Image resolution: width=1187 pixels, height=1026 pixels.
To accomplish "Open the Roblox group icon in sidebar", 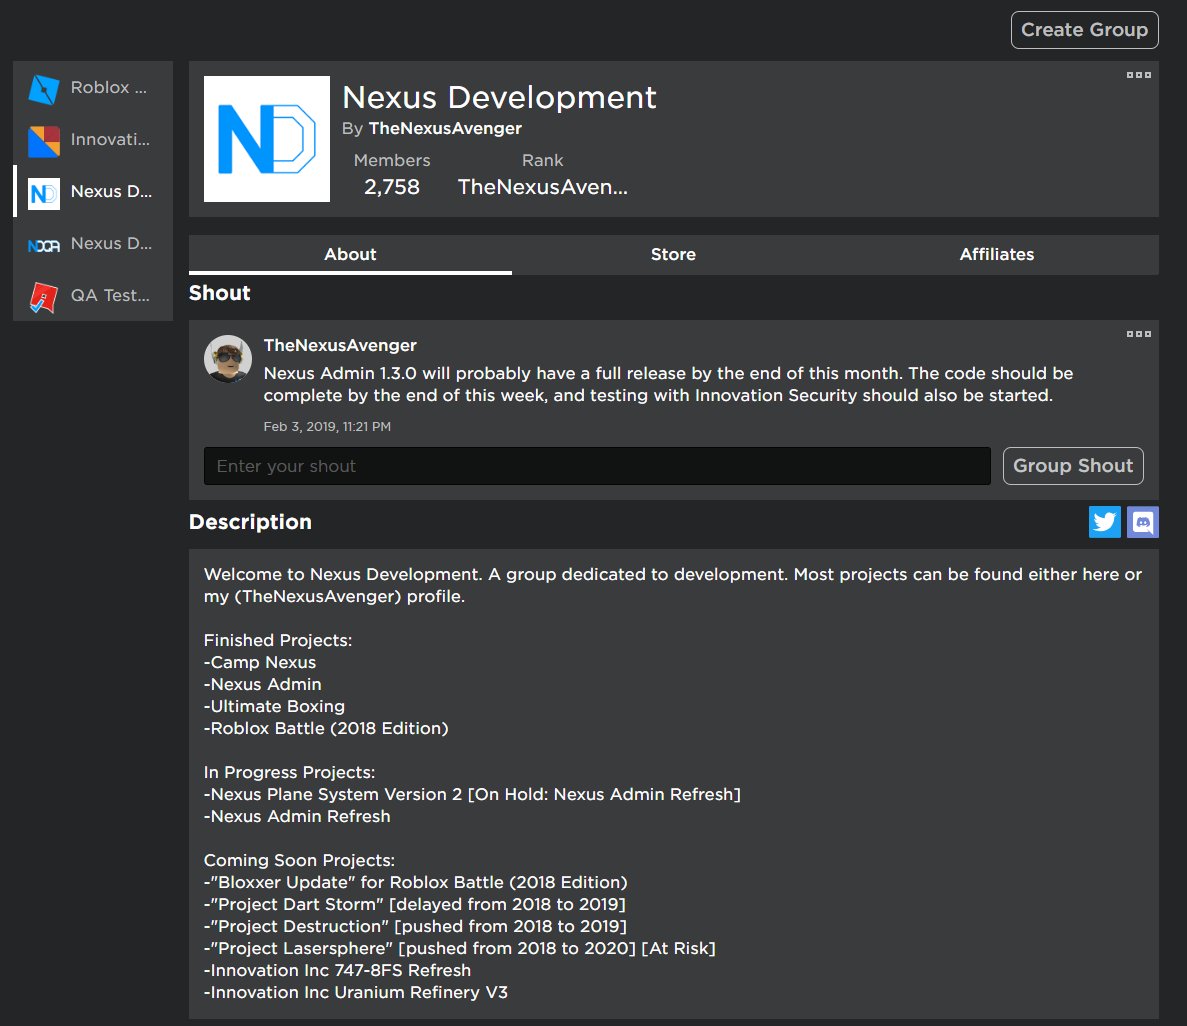I will [43, 89].
